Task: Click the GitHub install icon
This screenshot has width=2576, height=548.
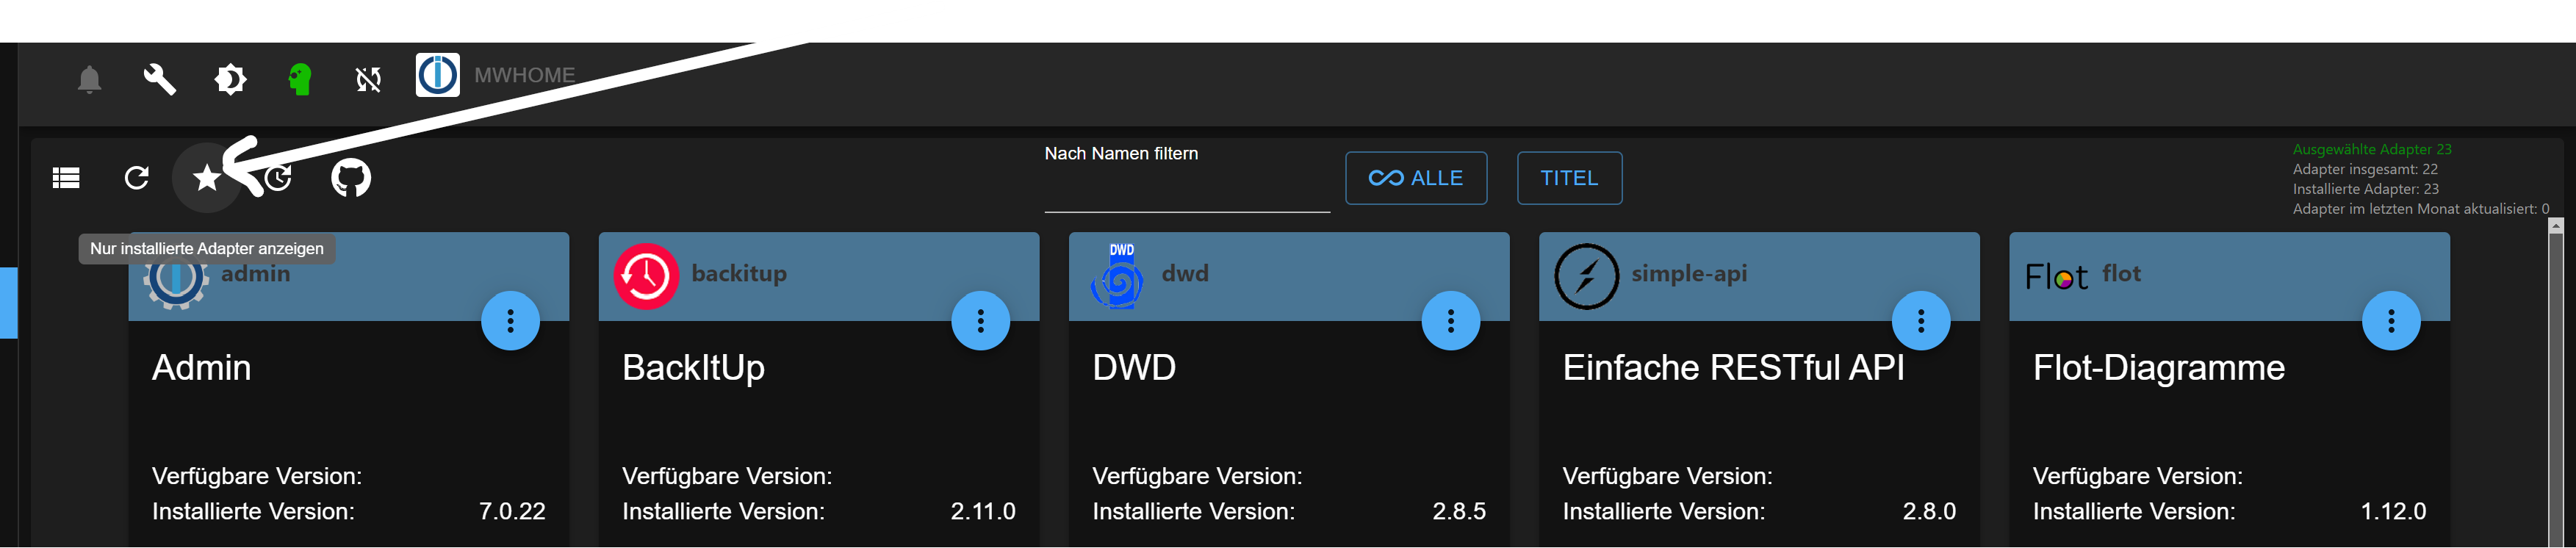Action: (x=351, y=178)
